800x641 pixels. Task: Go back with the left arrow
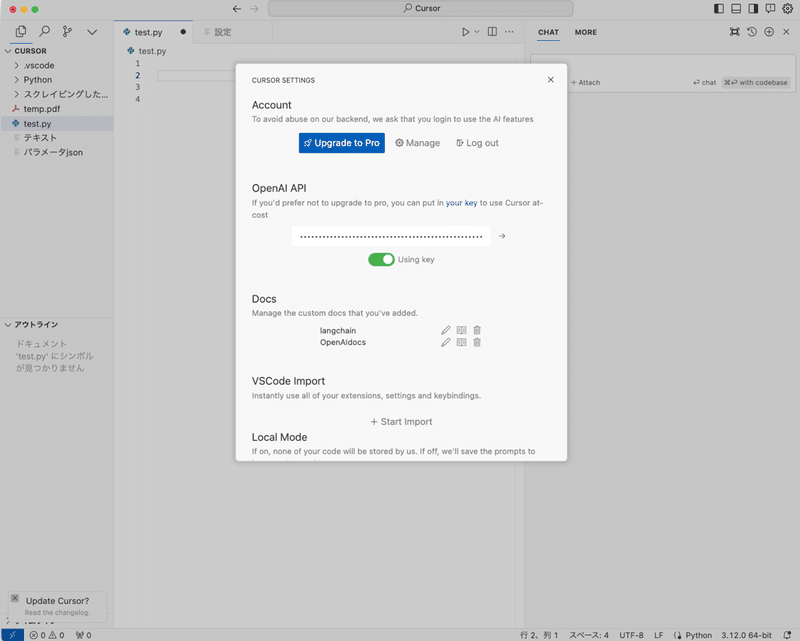[x=237, y=9]
